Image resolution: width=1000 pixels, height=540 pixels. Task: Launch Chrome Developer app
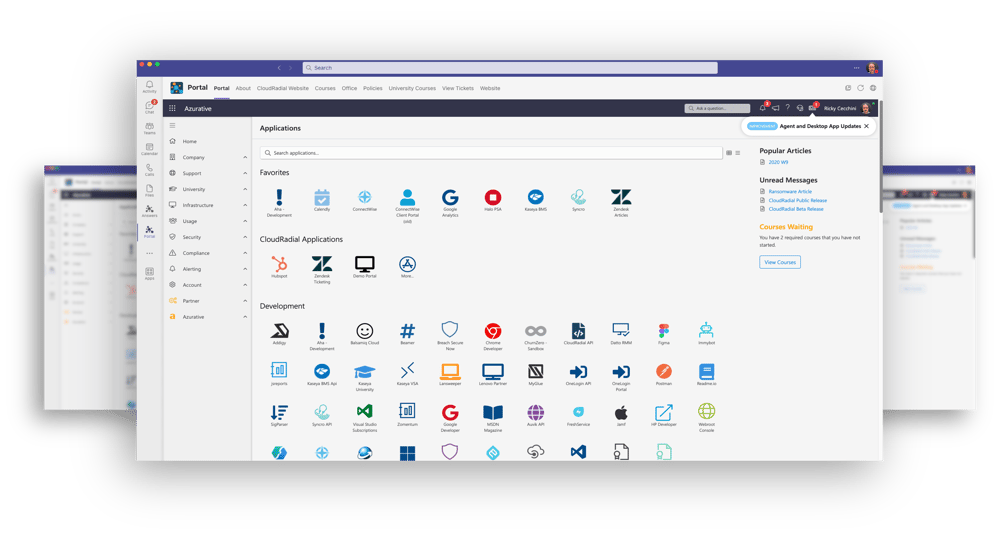coord(493,336)
